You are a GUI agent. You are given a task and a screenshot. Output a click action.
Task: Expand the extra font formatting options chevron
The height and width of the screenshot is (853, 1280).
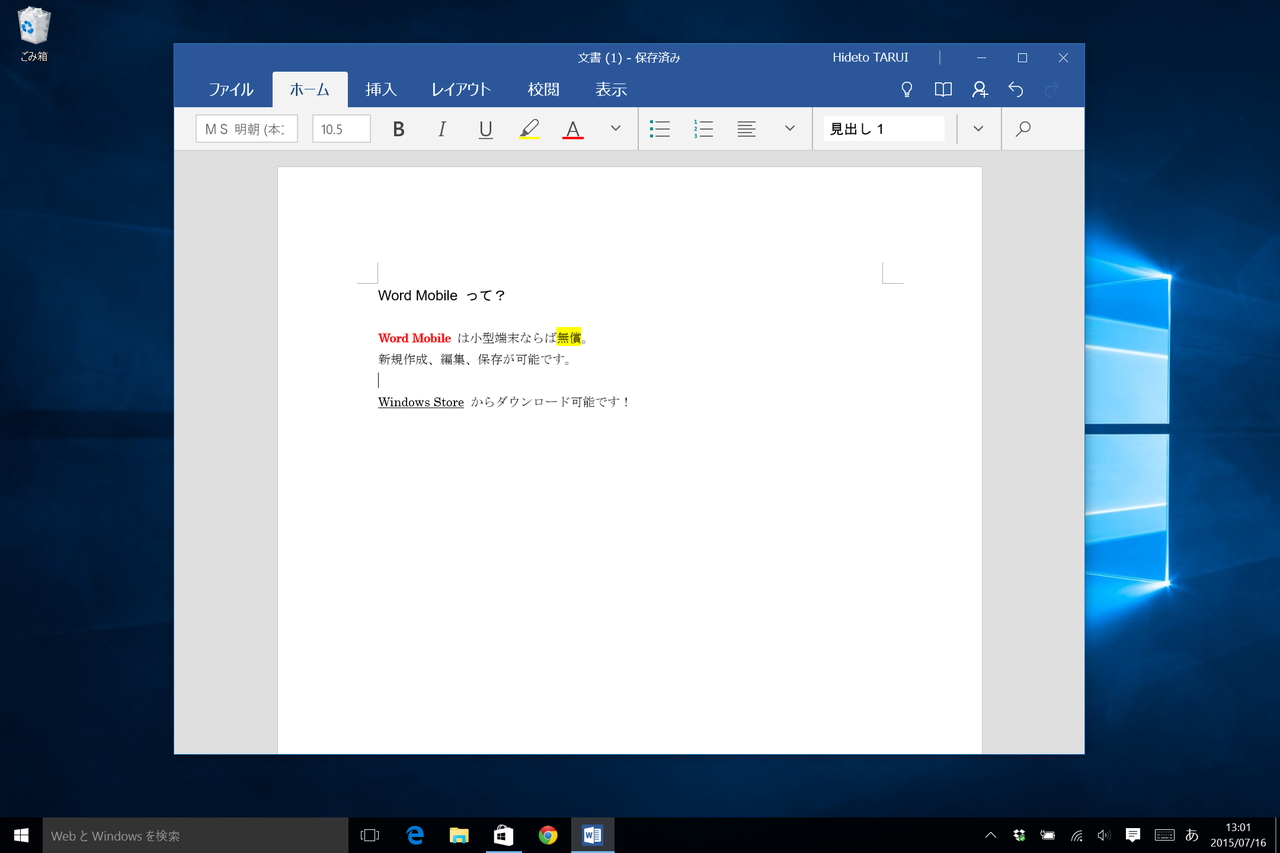coord(615,128)
